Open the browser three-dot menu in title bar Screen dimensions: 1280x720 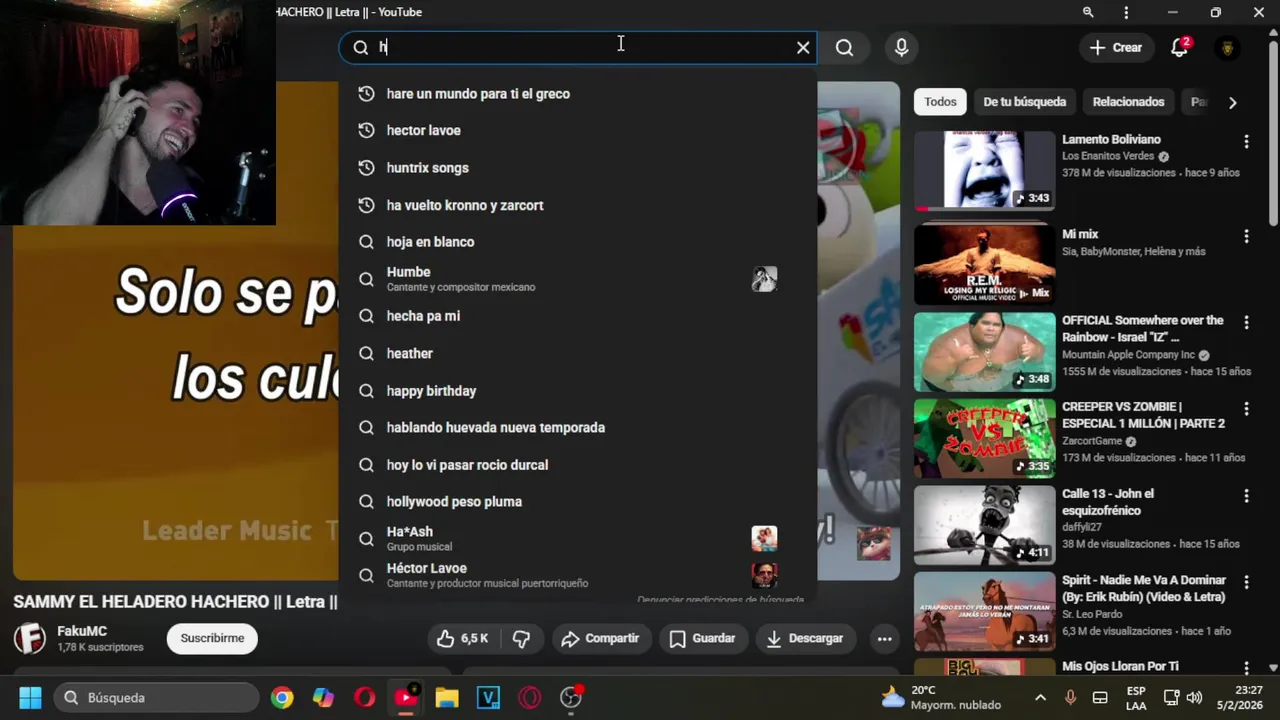click(1126, 12)
